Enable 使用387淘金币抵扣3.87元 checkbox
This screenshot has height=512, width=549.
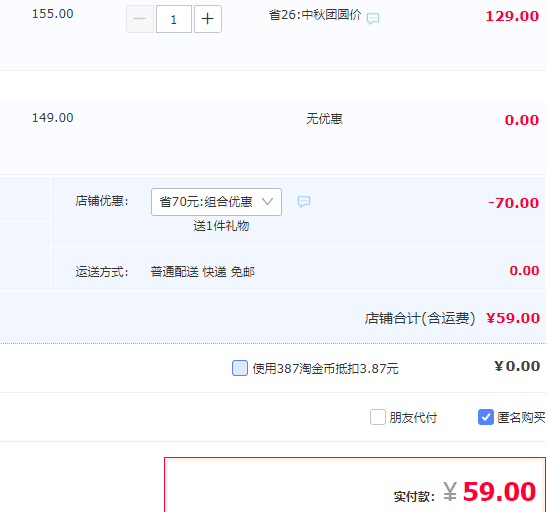point(240,368)
